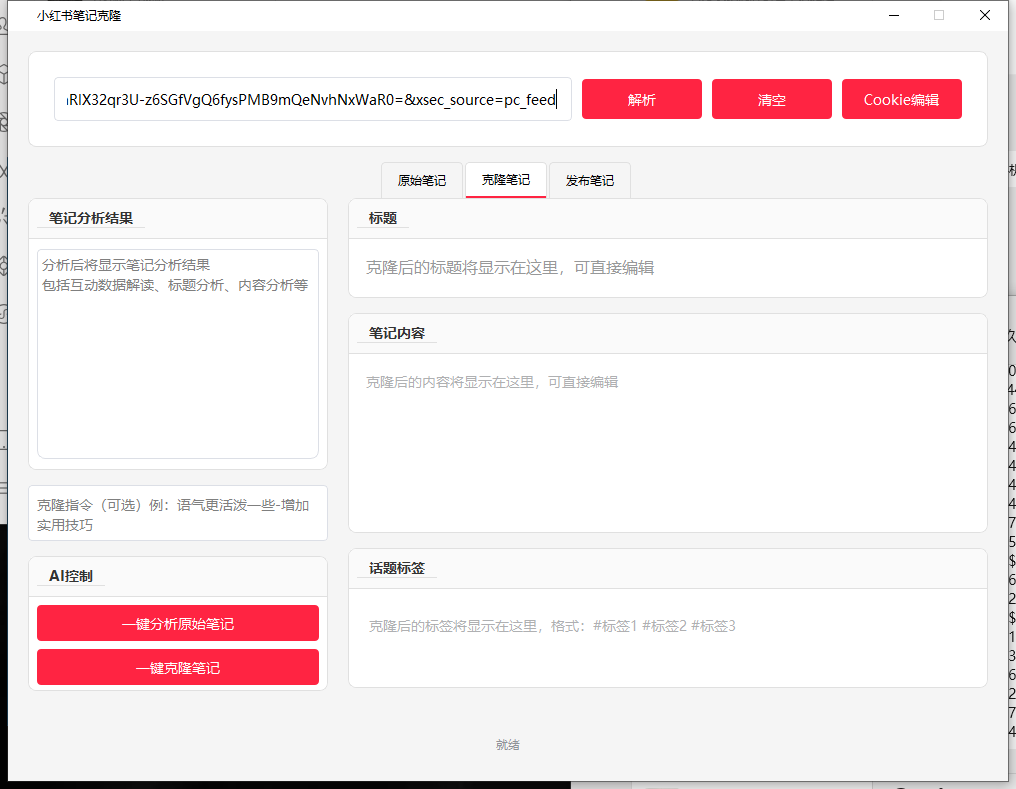Close the 小红书笔记克隆 window
1016x789 pixels.
[985, 15]
